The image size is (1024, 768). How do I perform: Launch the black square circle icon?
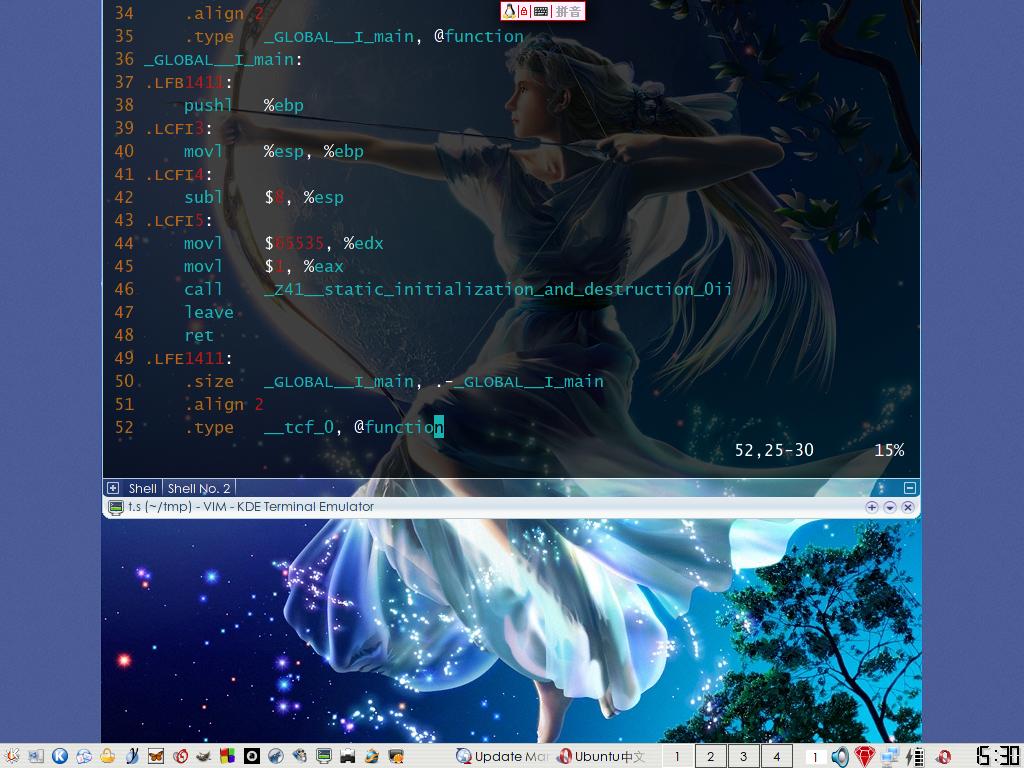pyautogui.click(x=251, y=756)
